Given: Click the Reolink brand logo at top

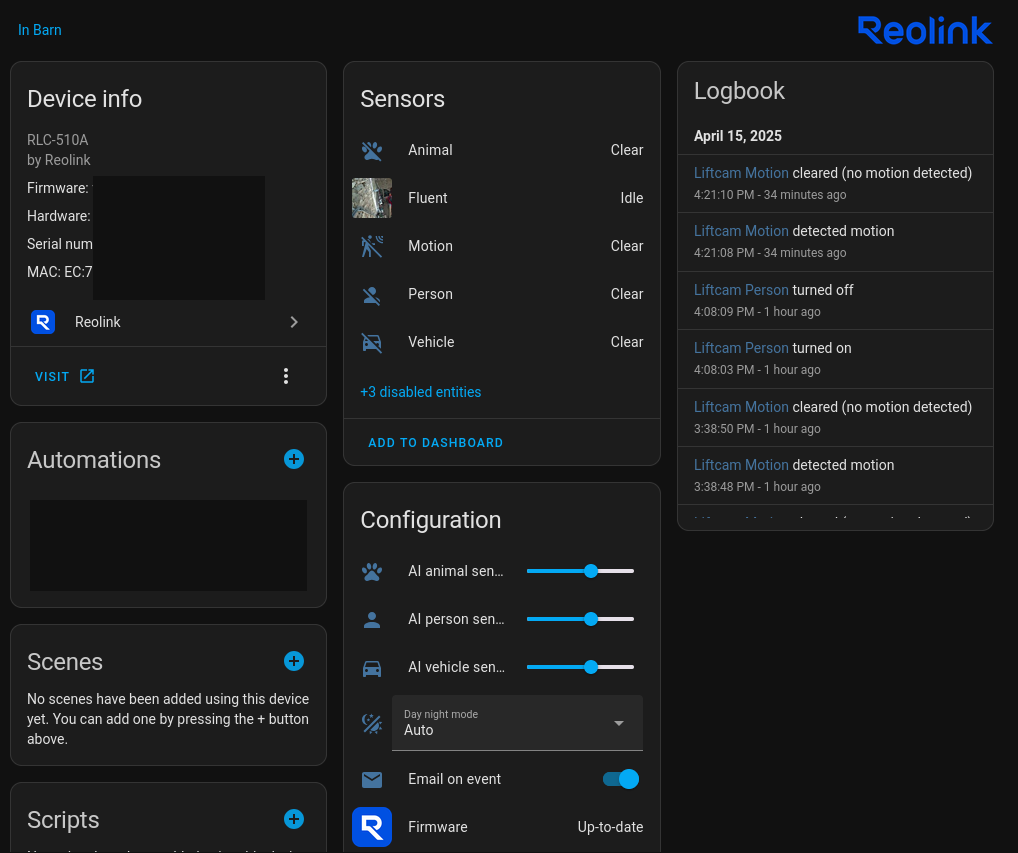Looking at the screenshot, I should coord(925,31).
